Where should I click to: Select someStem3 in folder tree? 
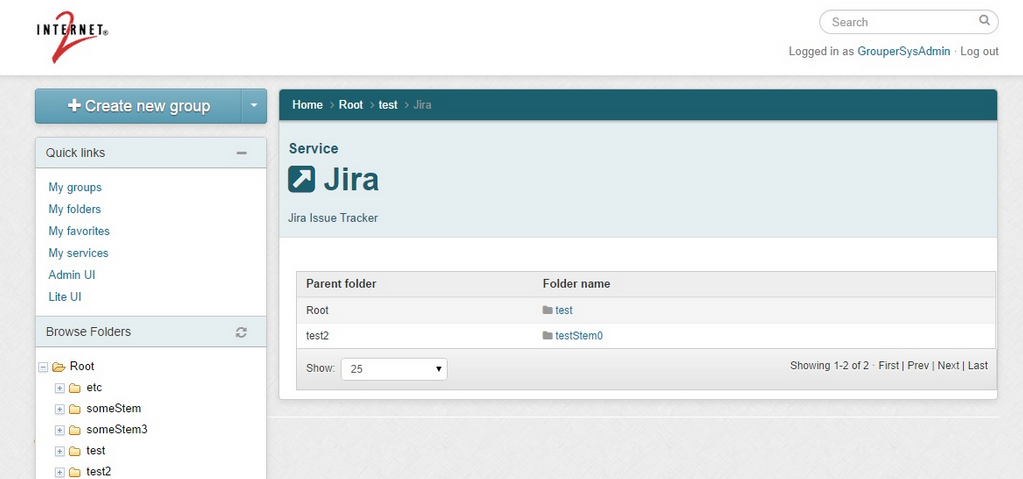[x=117, y=429]
